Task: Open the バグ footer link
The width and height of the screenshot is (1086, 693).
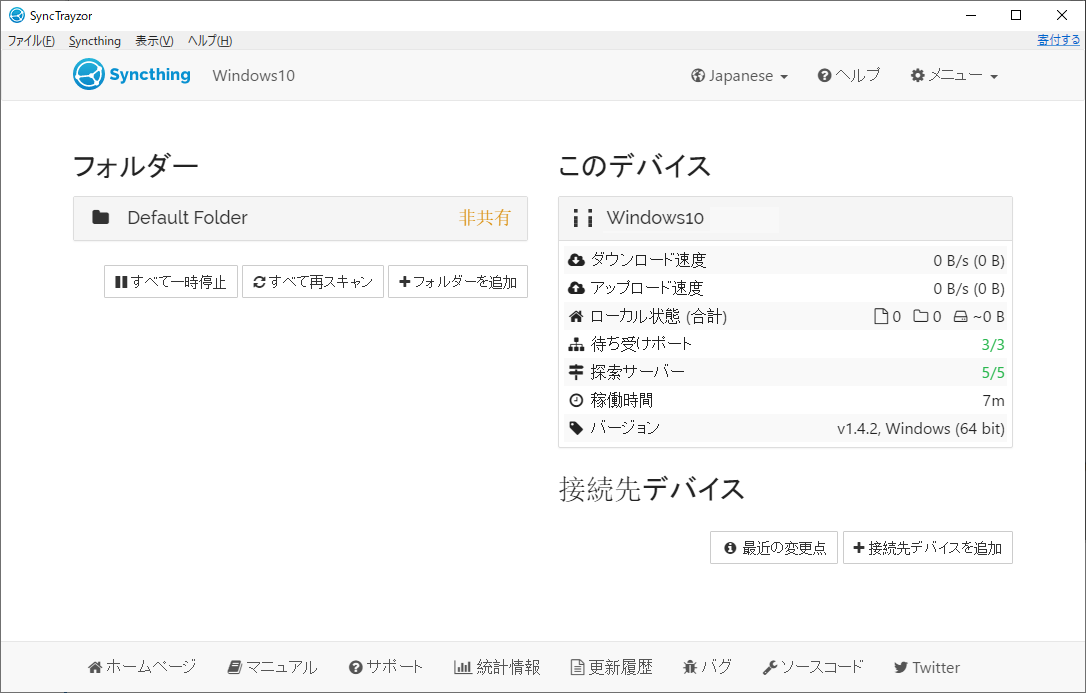Action: tap(707, 667)
